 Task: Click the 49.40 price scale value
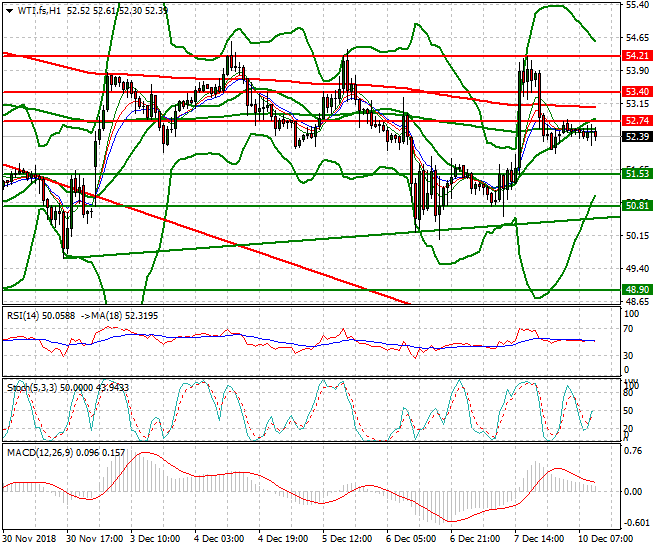point(637,268)
